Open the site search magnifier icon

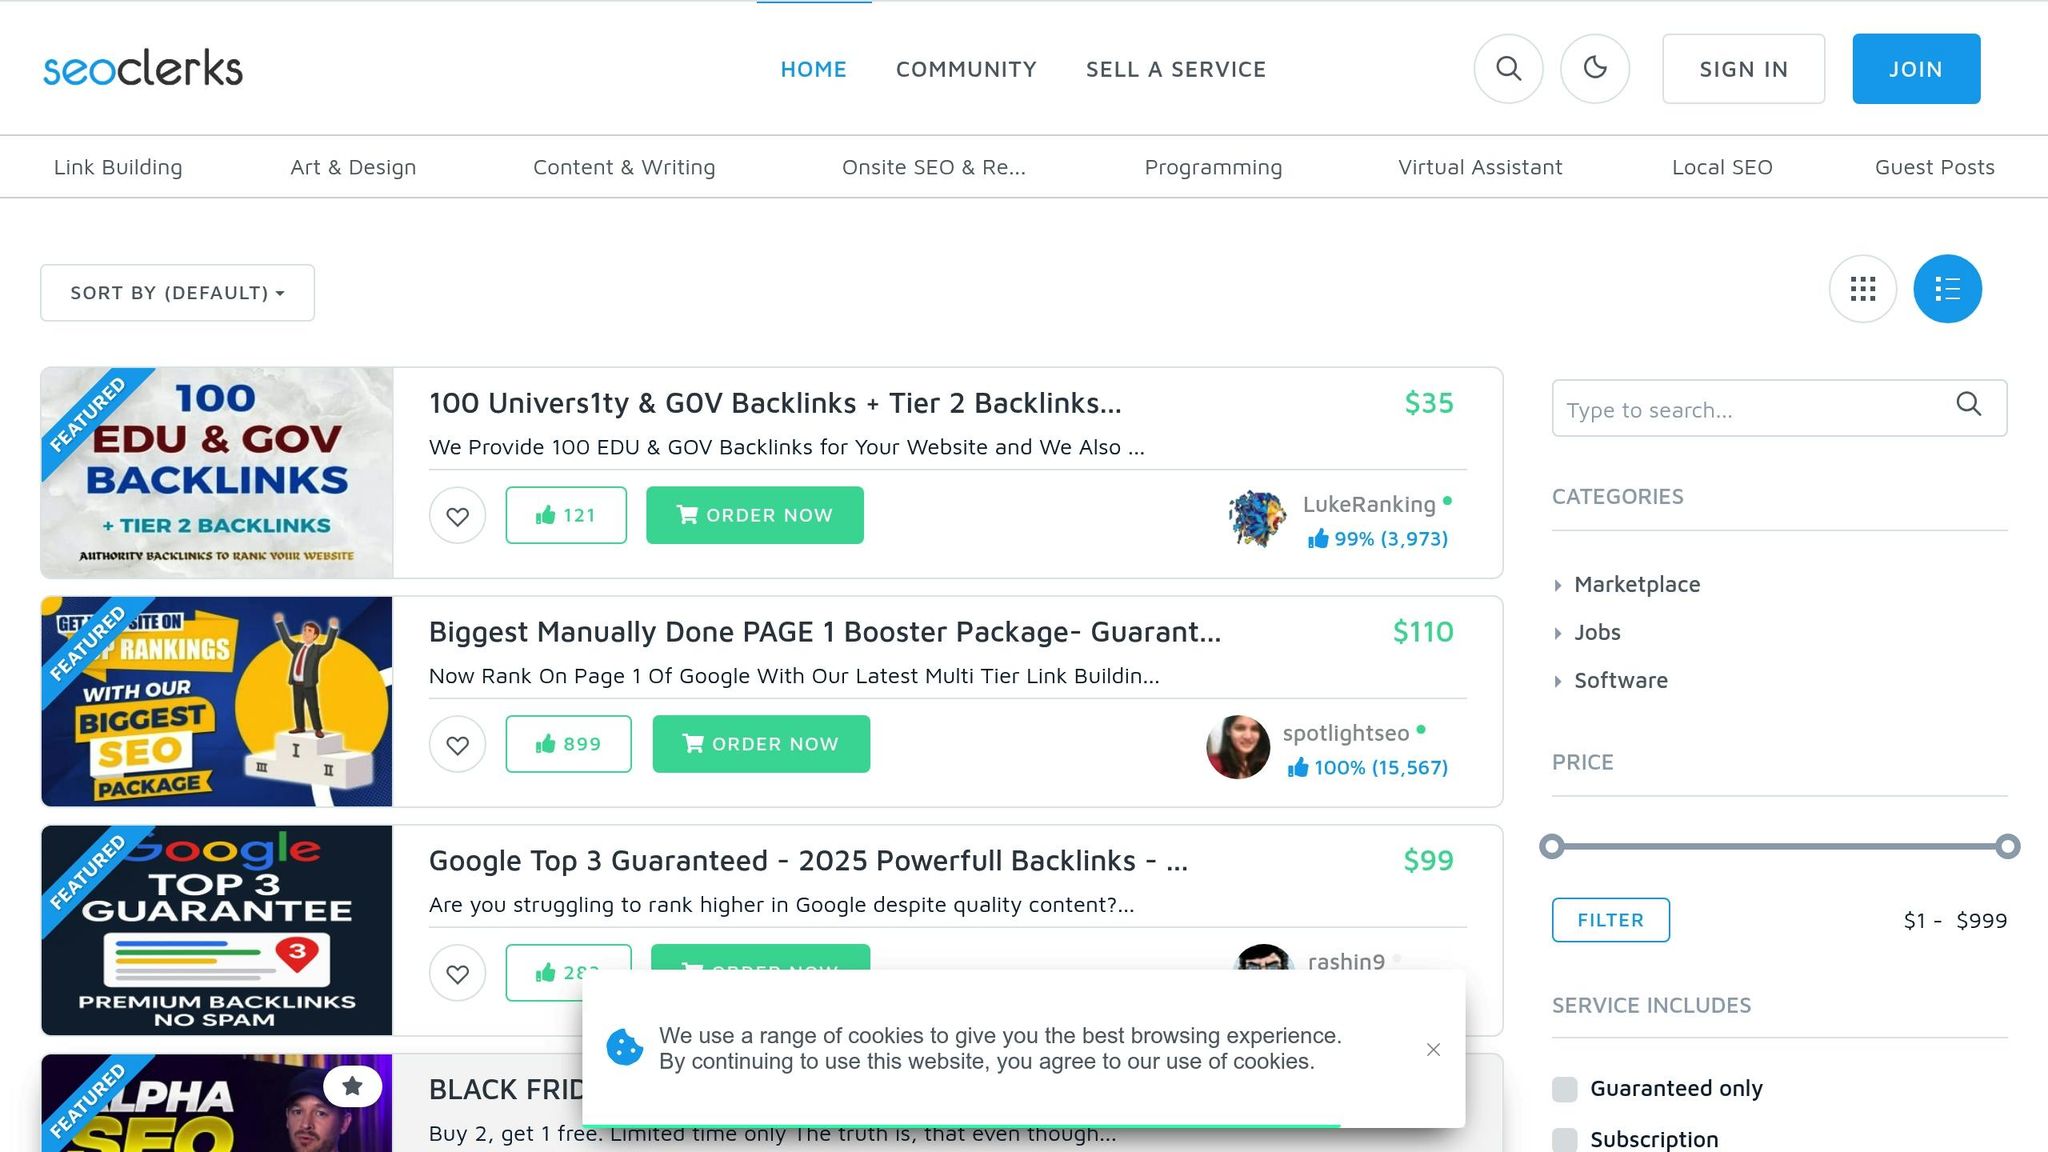pyautogui.click(x=1508, y=68)
